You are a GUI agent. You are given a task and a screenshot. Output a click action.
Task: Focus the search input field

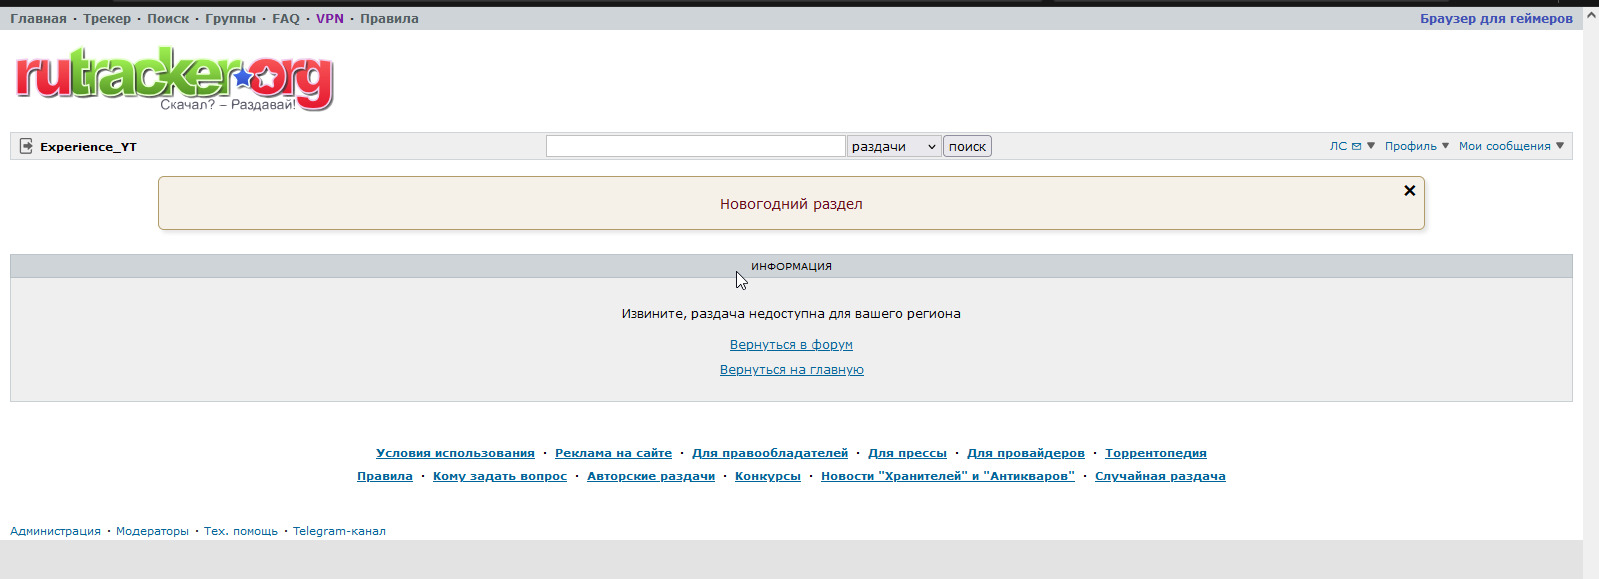tap(696, 146)
